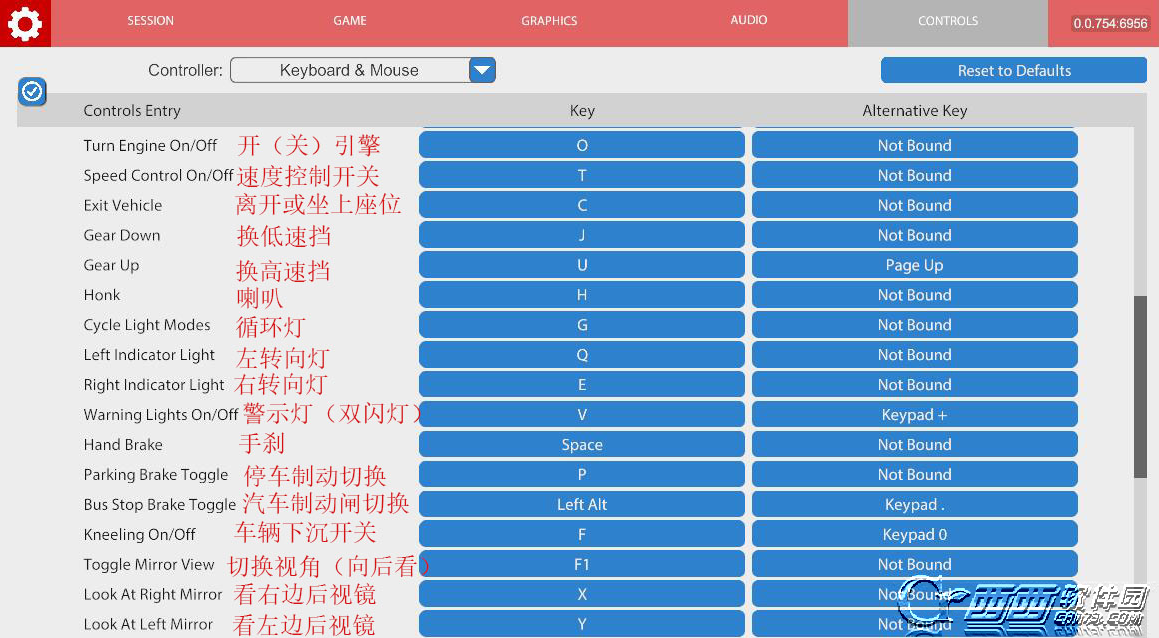
Task: Click the Alternative Key column header
Action: click(x=914, y=111)
